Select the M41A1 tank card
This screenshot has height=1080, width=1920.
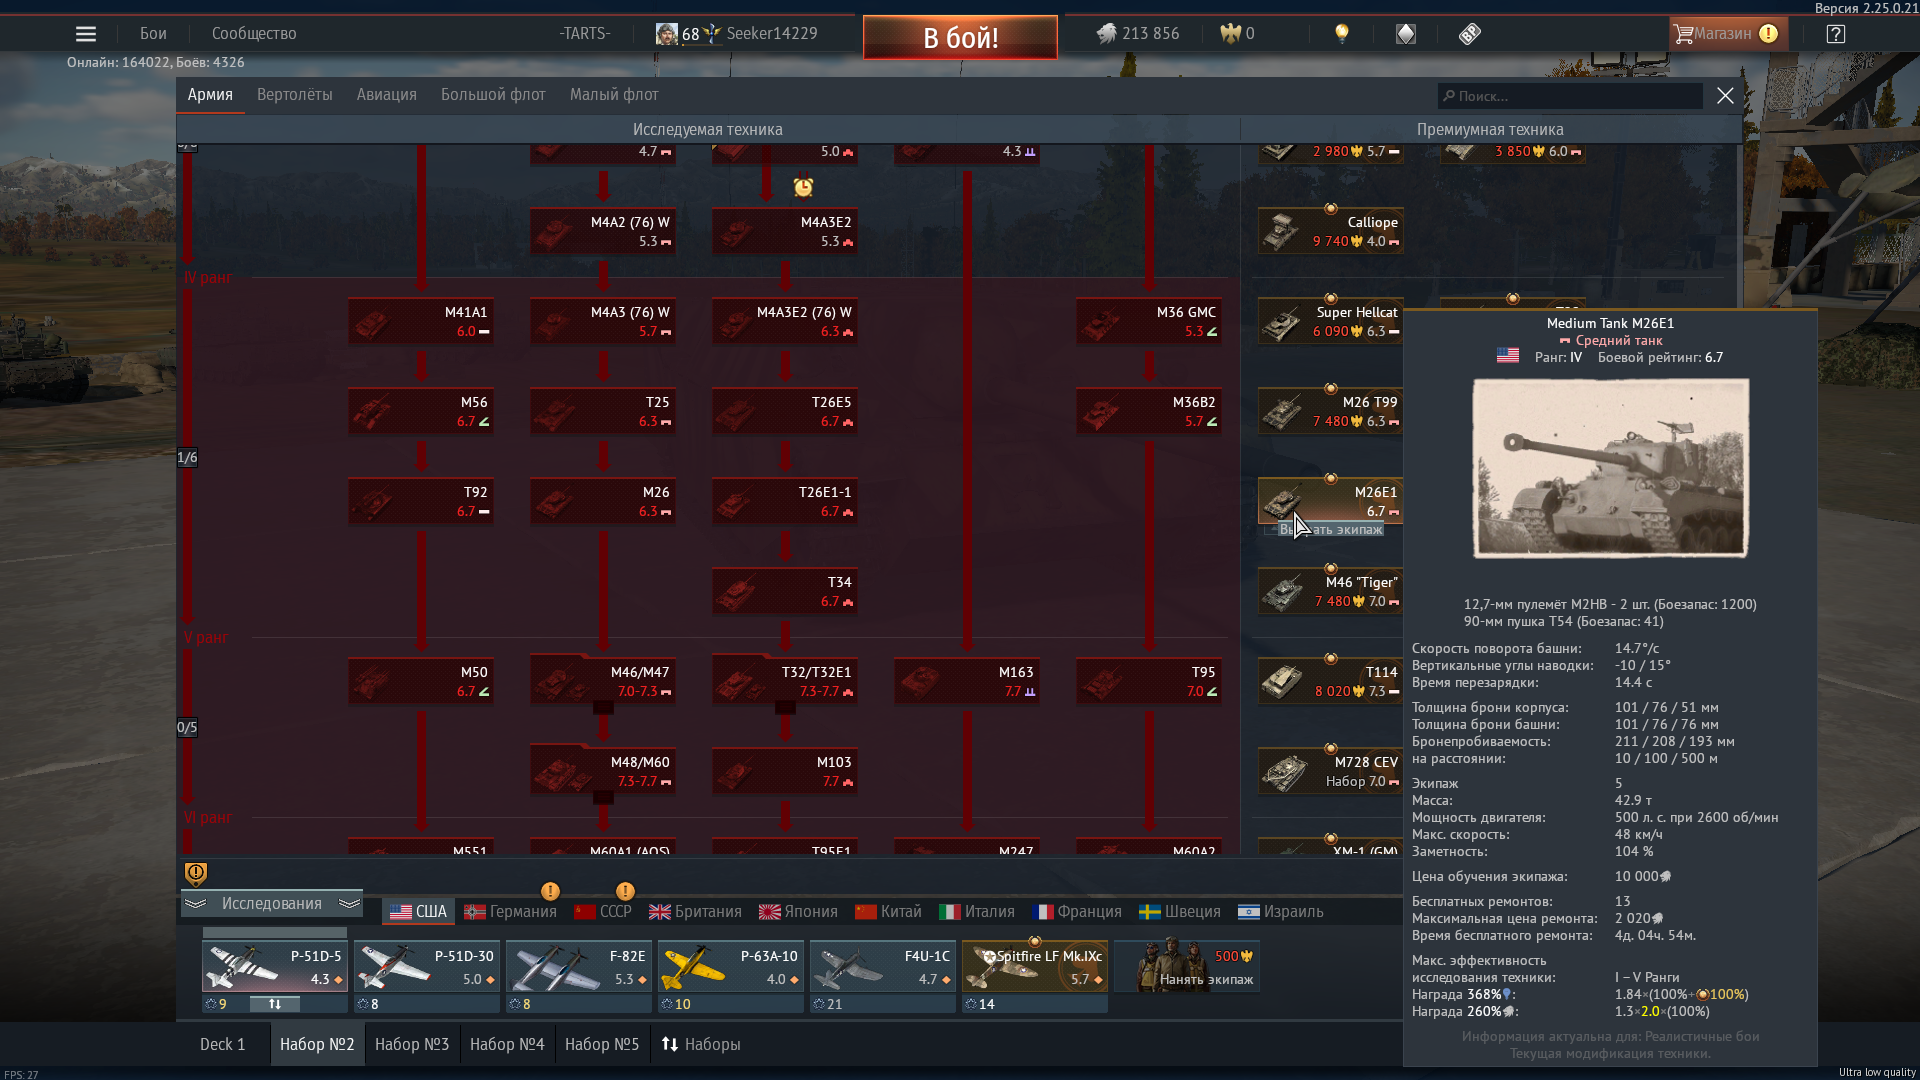pyautogui.click(x=421, y=321)
